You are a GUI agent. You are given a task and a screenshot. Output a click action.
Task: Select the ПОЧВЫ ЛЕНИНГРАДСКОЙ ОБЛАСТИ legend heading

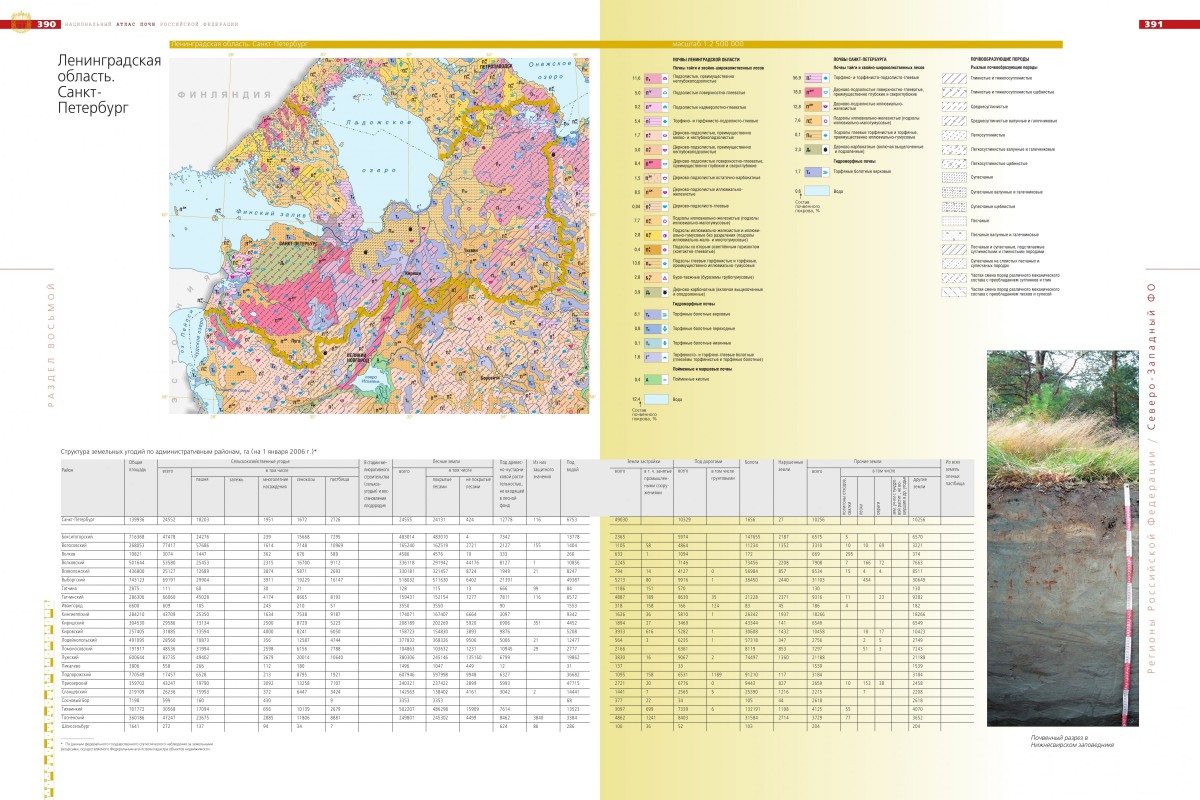(705, 60)
